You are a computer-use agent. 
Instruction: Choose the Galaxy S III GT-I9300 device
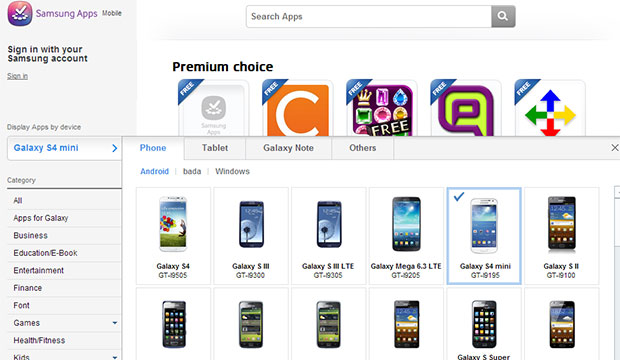tap(251, 236)
